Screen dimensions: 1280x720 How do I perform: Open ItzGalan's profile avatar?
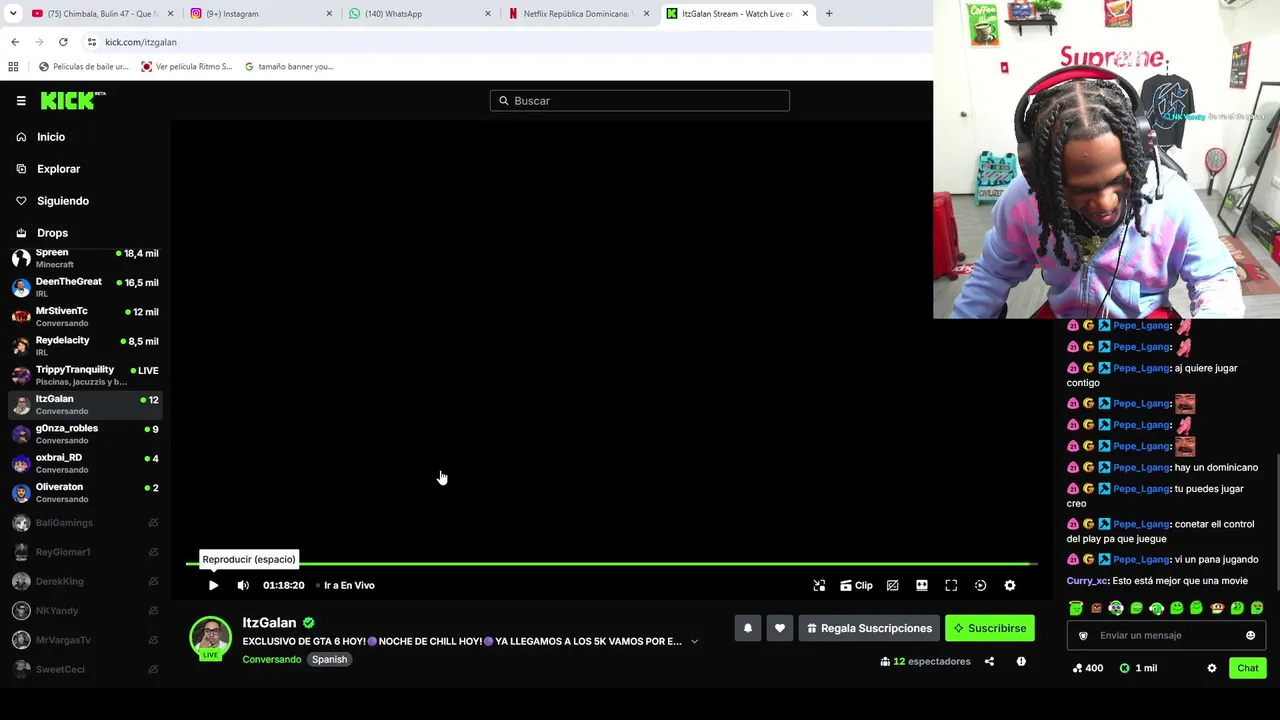(x=210, y=637)
